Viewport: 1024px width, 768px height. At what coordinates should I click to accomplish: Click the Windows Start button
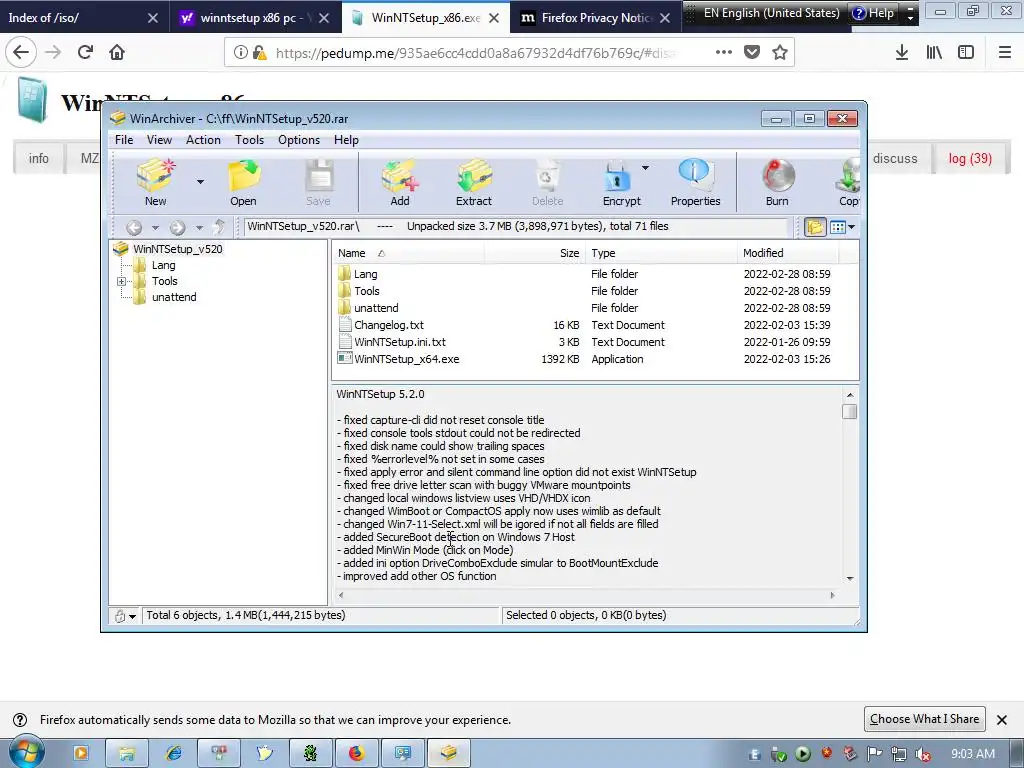click(25, 753)
